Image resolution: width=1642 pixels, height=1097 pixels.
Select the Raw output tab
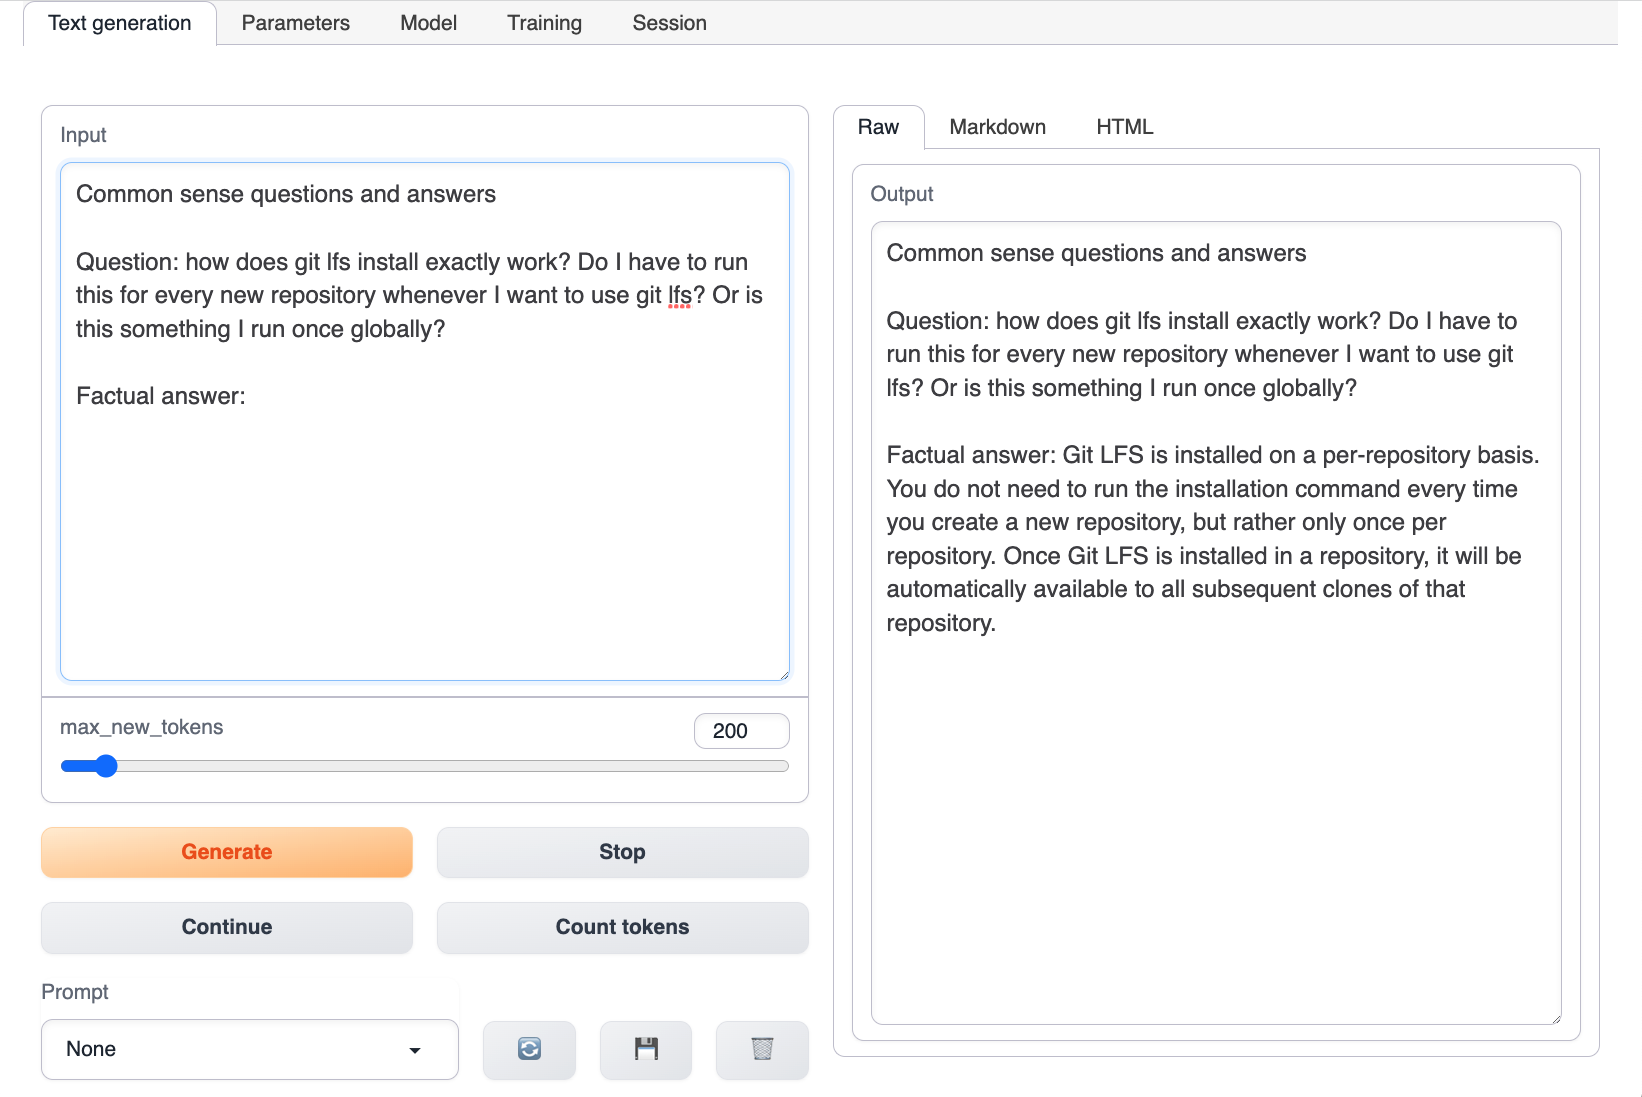[x=879, y=127]
